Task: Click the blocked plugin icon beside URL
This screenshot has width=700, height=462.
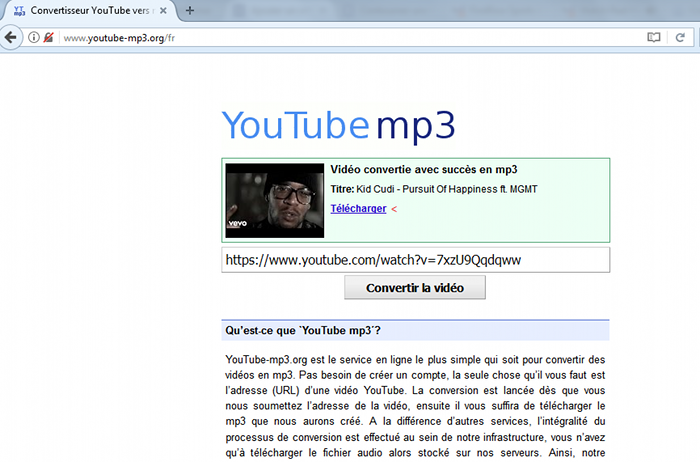Action: click(48, 37)
